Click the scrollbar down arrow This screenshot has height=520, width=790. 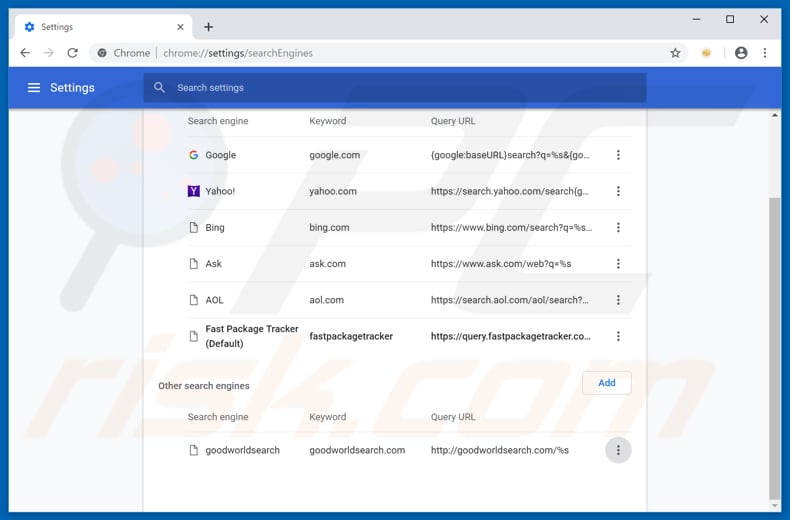click(774, 505)
